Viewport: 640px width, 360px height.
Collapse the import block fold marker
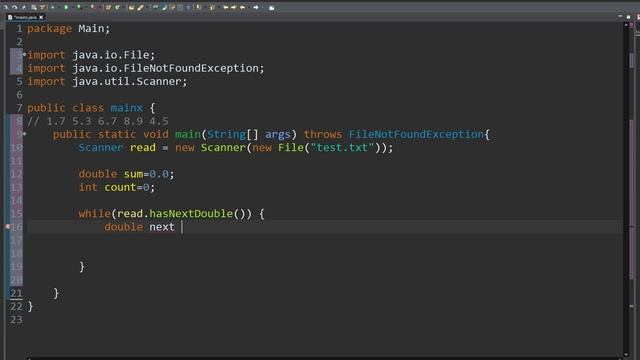pyautogui.click(x=24, y=54)
